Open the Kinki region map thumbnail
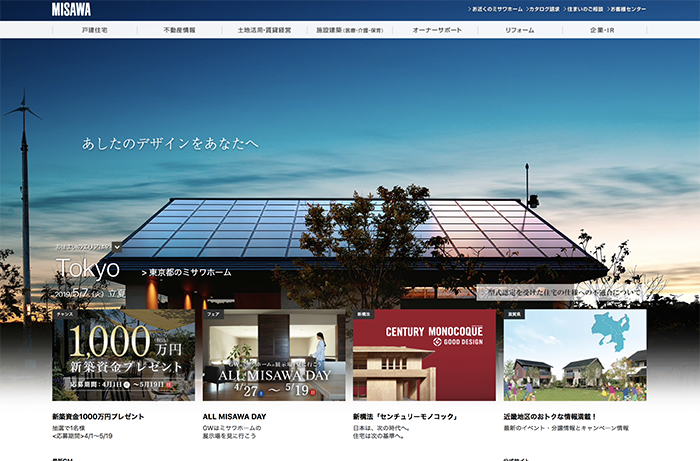 pos(575,355)
